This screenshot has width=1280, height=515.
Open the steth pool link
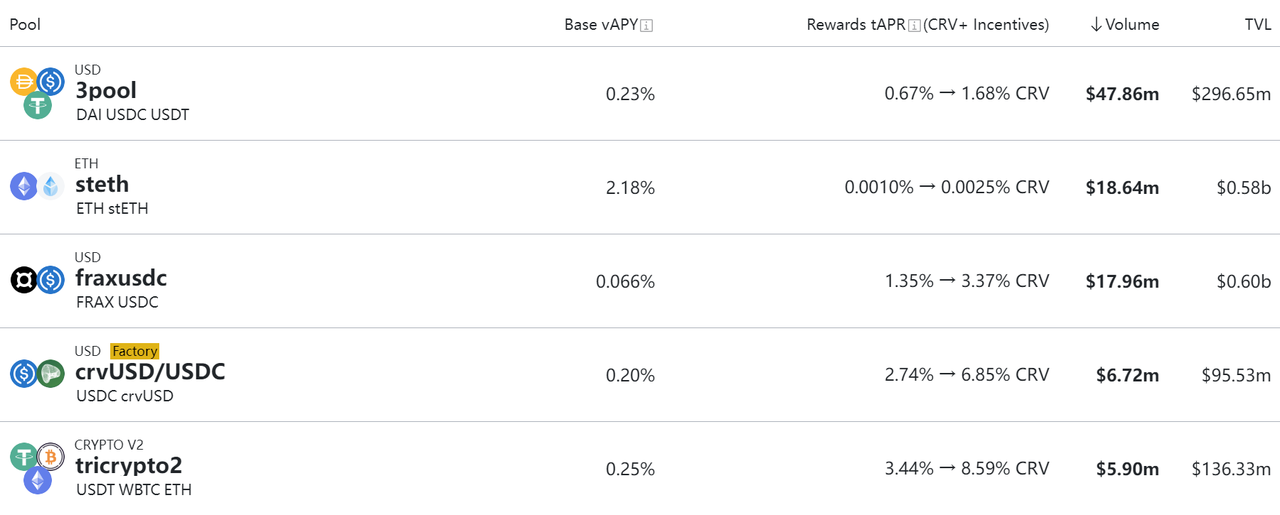102,184
